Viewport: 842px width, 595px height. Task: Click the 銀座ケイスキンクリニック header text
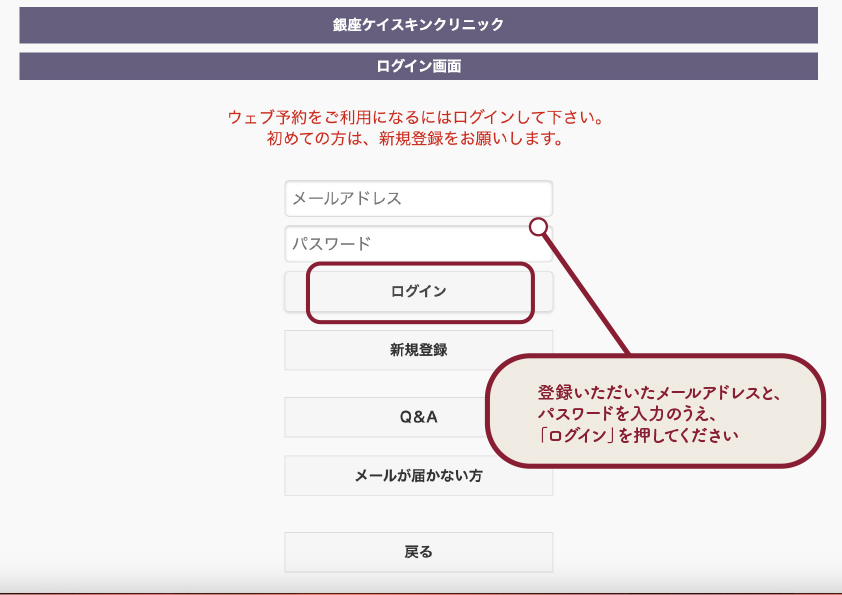tap(418, 25)
